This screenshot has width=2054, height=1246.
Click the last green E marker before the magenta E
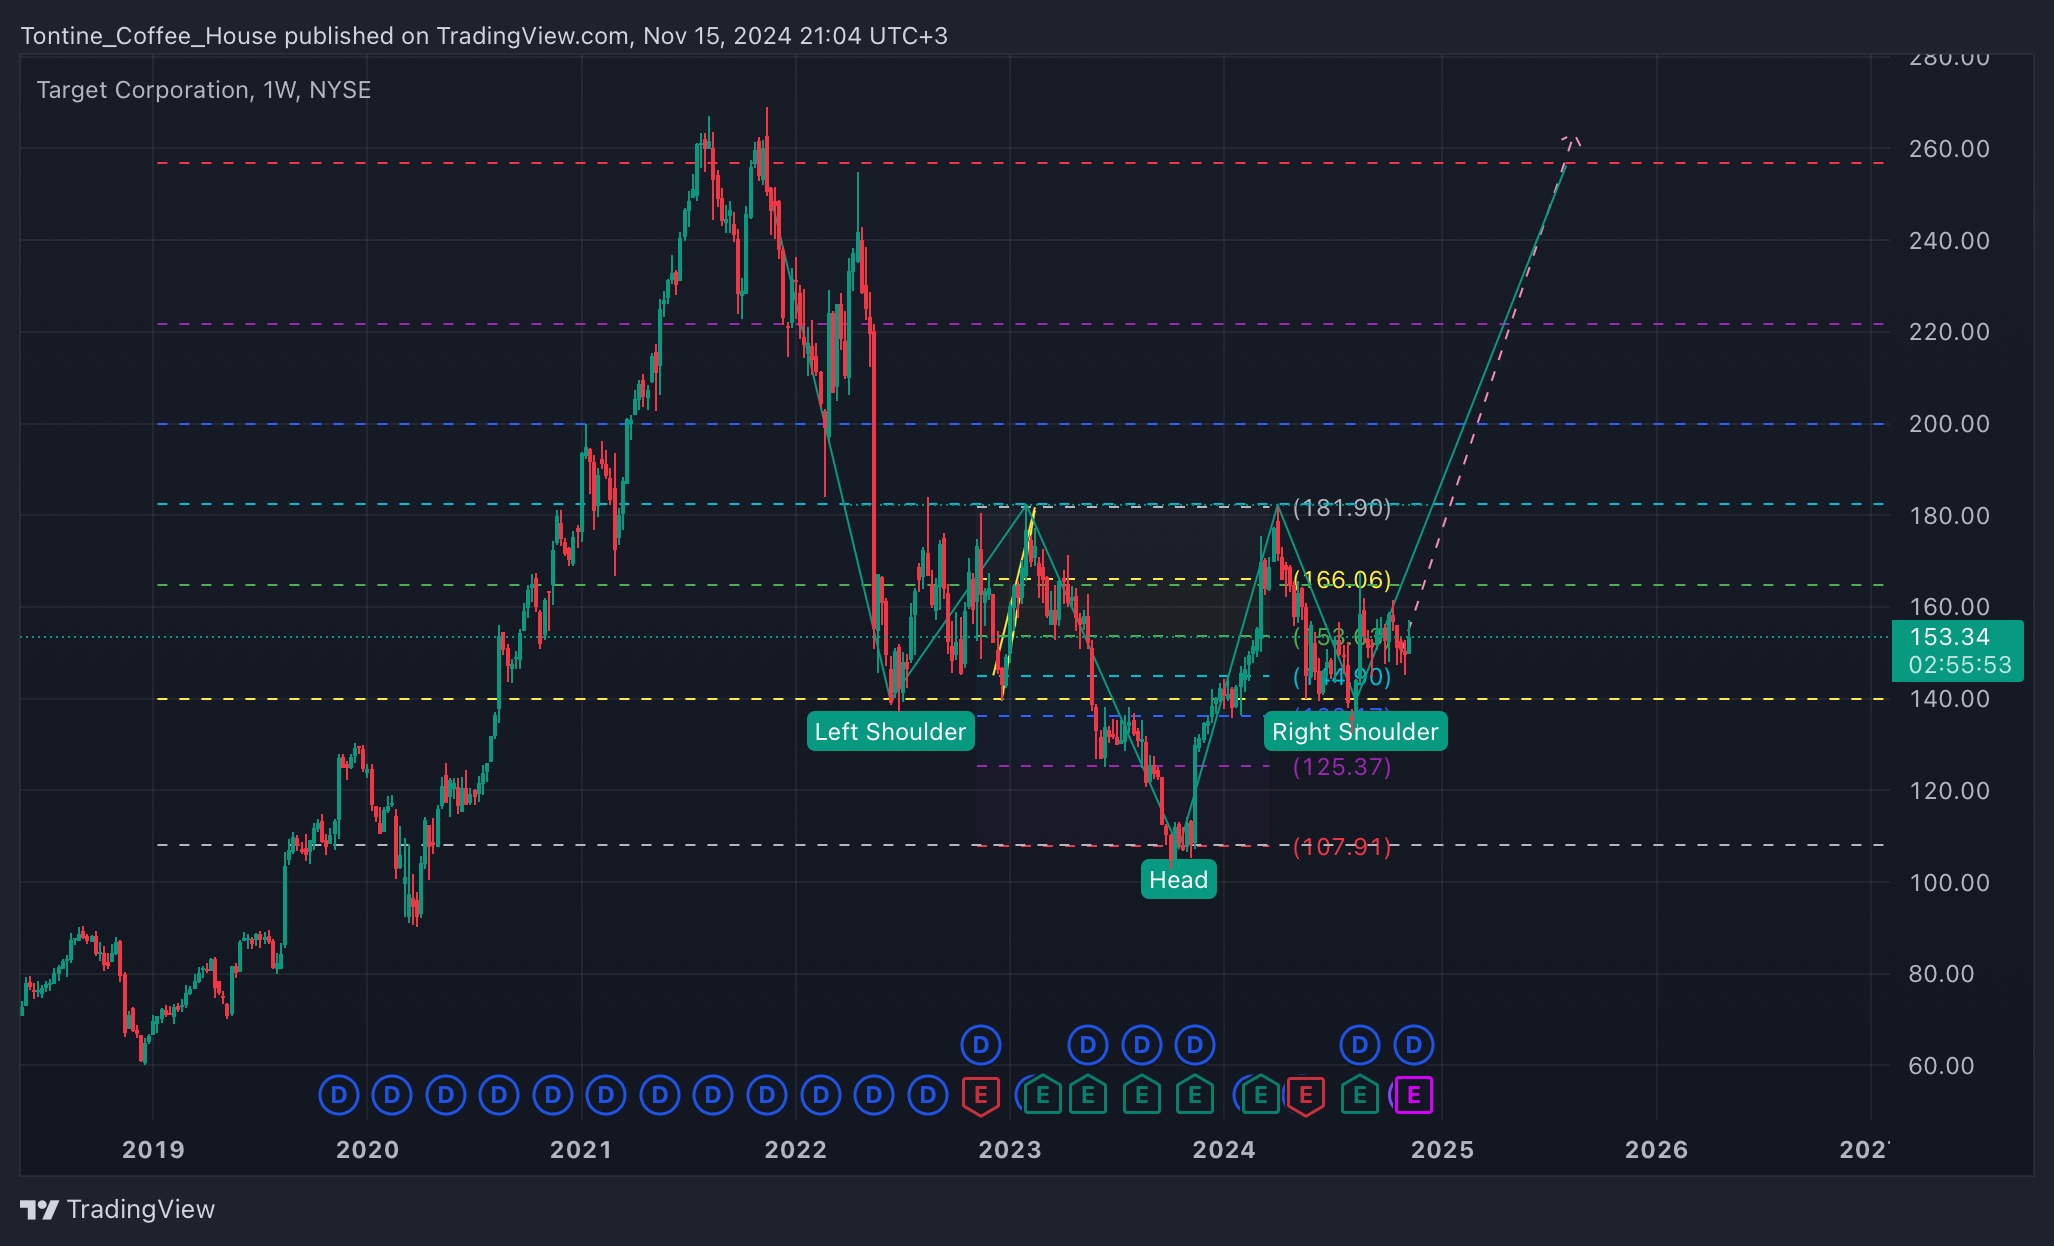pyautogui.click(x=1359, y=1095)
